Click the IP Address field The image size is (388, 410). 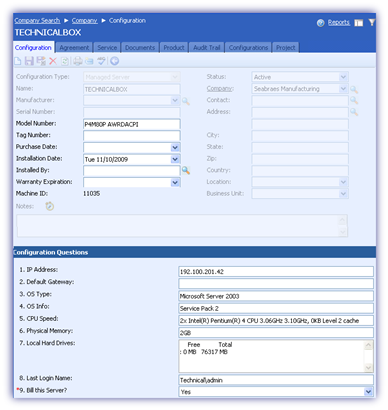(x=276, y=271)
